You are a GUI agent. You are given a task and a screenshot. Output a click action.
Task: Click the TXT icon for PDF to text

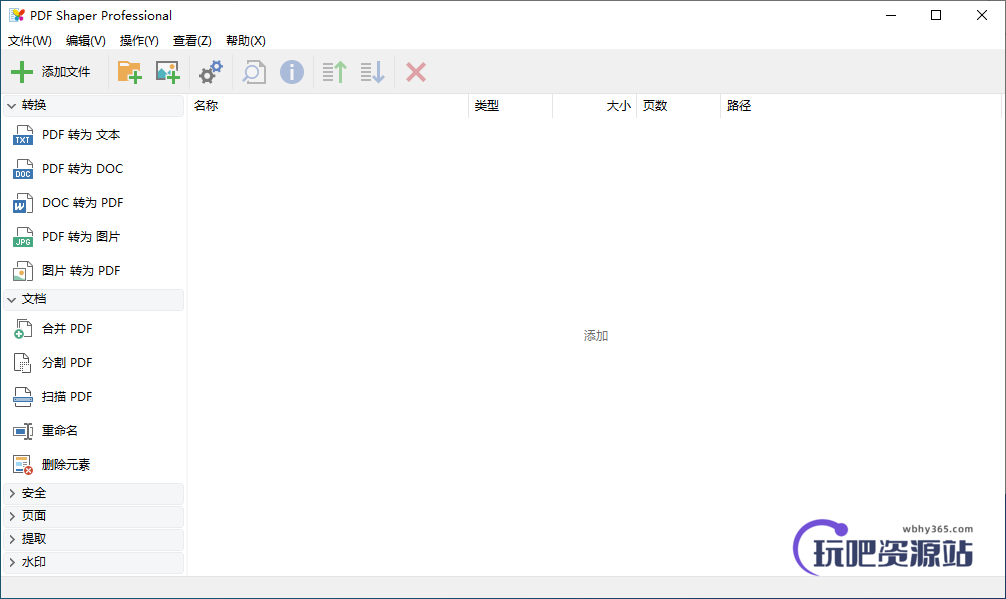23,135
